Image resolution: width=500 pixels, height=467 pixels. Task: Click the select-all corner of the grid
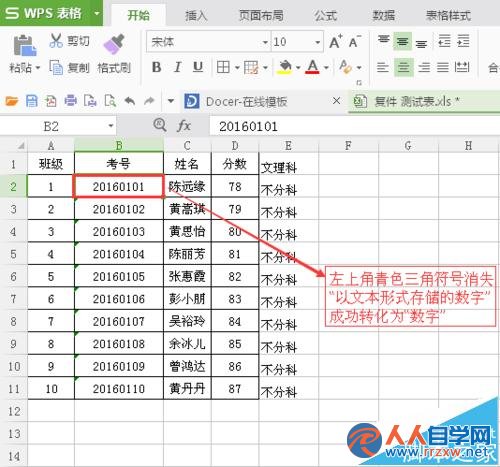21,145
